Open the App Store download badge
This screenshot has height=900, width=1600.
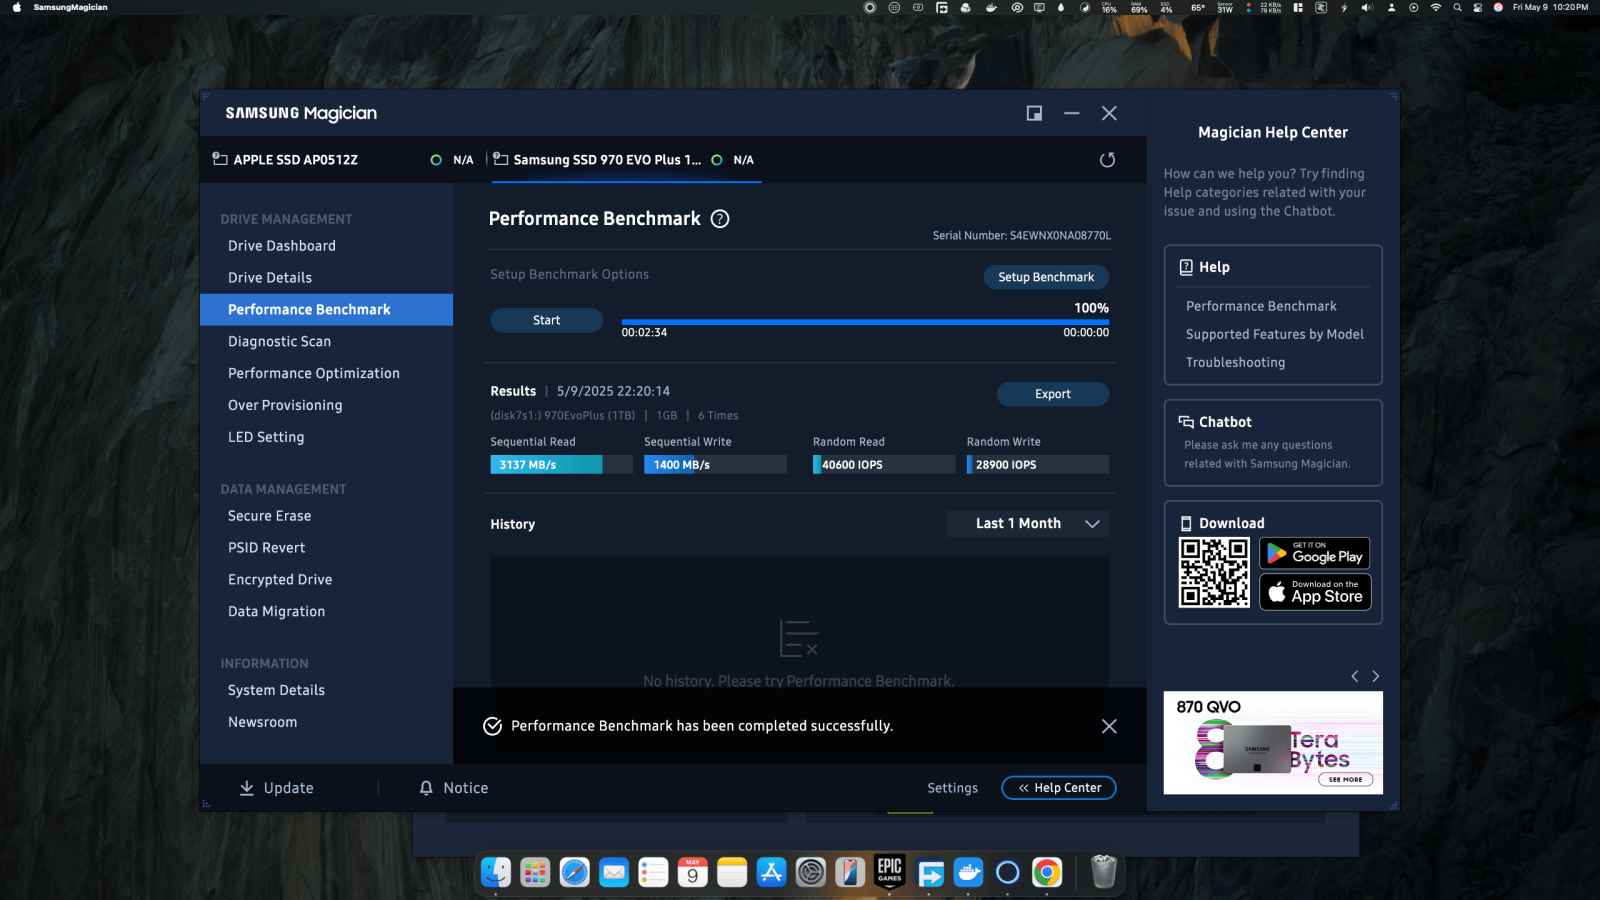1315,592
